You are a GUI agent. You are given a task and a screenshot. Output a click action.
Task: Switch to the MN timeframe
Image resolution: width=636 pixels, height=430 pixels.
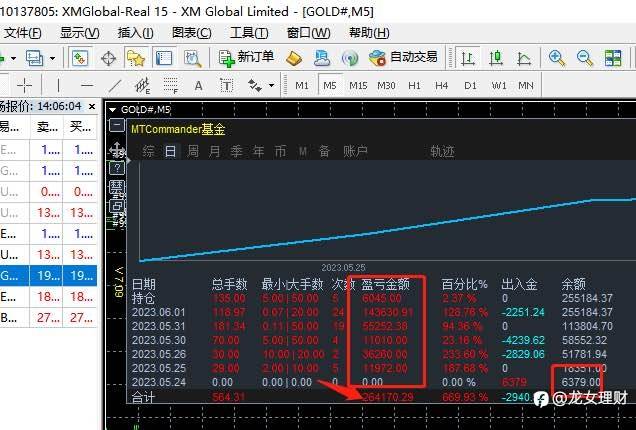click(x=526, y=86)
